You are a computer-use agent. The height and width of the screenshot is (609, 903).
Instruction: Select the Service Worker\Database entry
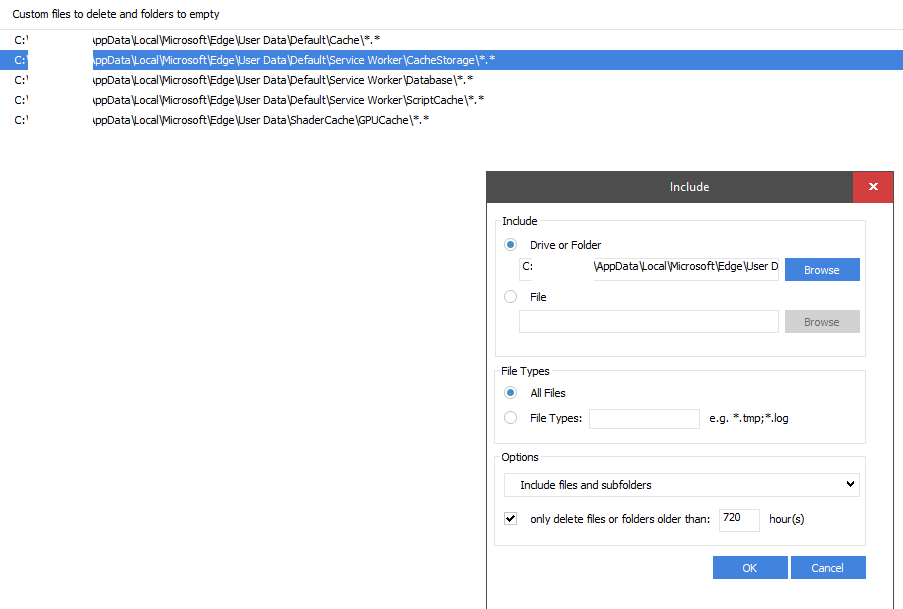pyautogui.click(x=281, y=80)
